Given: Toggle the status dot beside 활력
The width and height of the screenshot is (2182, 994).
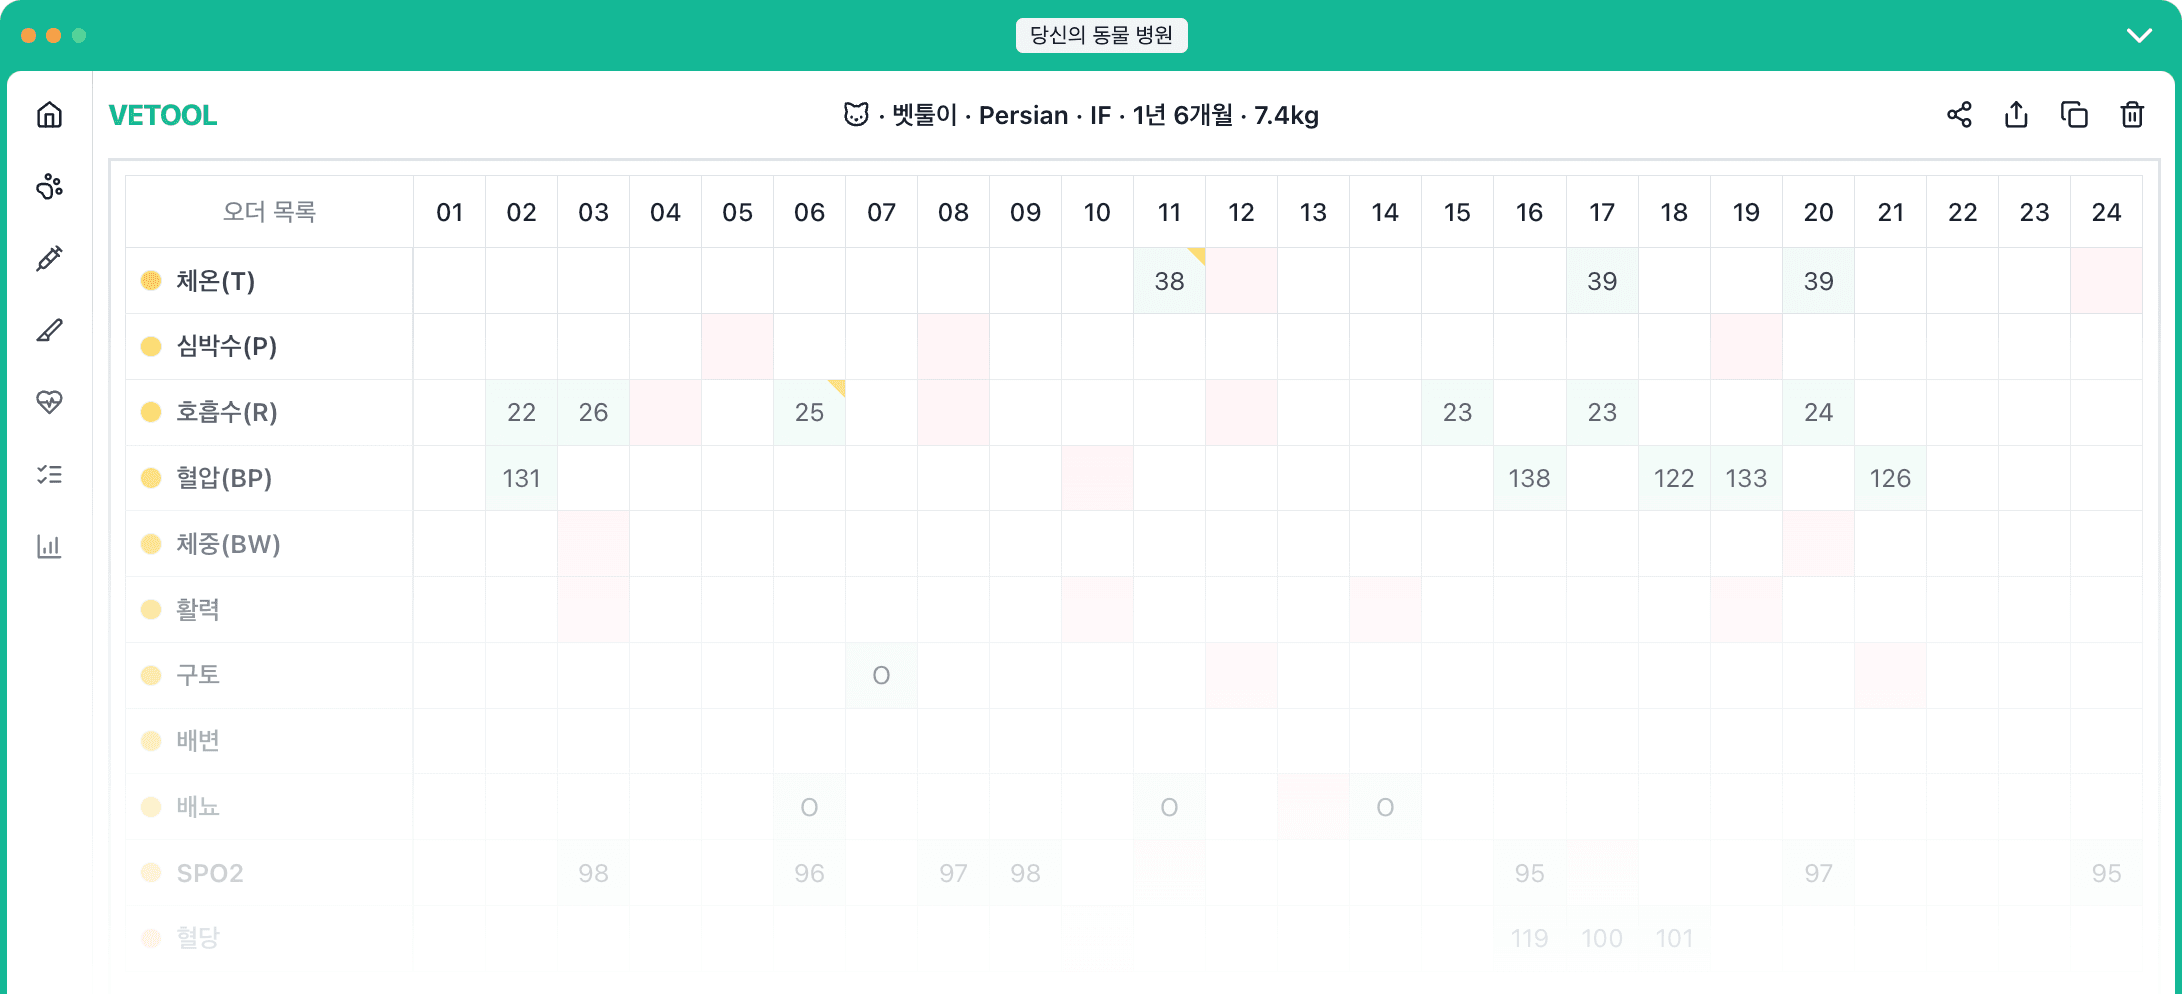Looking at the screenshot, I should click(150, 609).
